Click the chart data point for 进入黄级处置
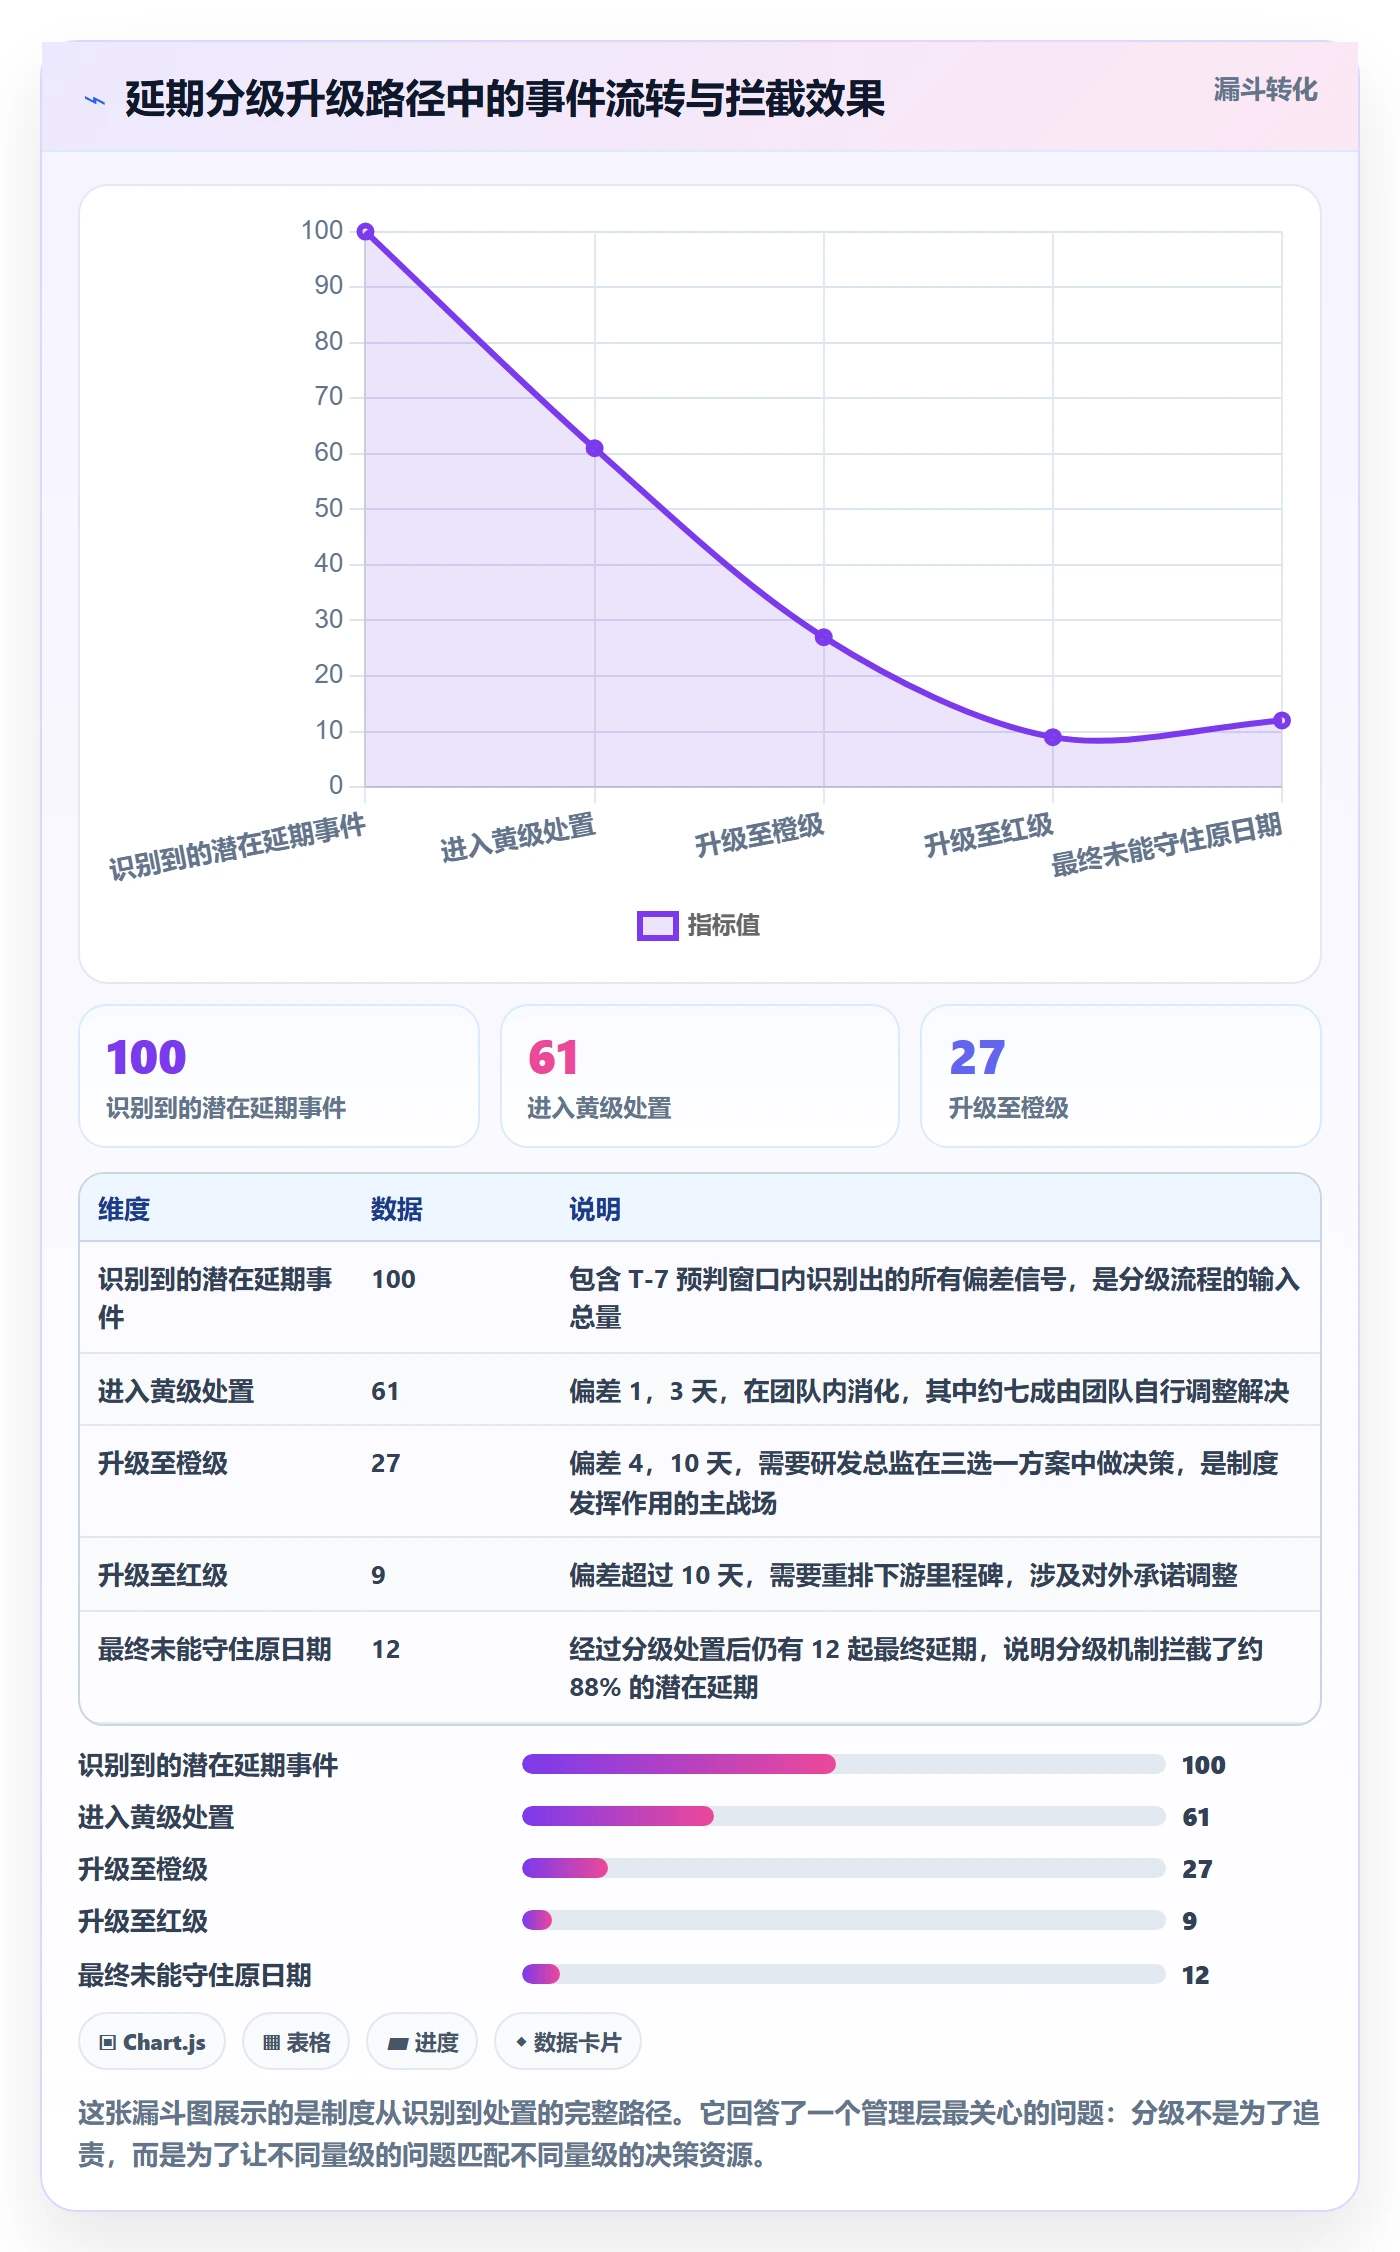The height and width of the screenshot is (2252, 1400). [595, 448]
